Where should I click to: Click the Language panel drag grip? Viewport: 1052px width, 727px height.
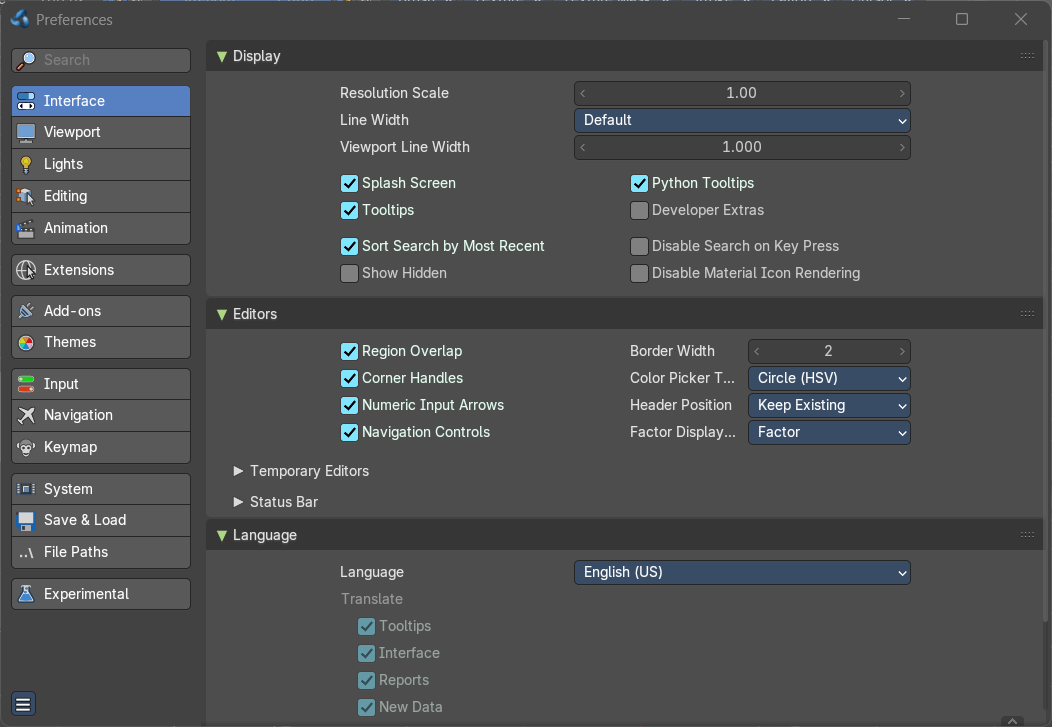[x=1027, y=535]
